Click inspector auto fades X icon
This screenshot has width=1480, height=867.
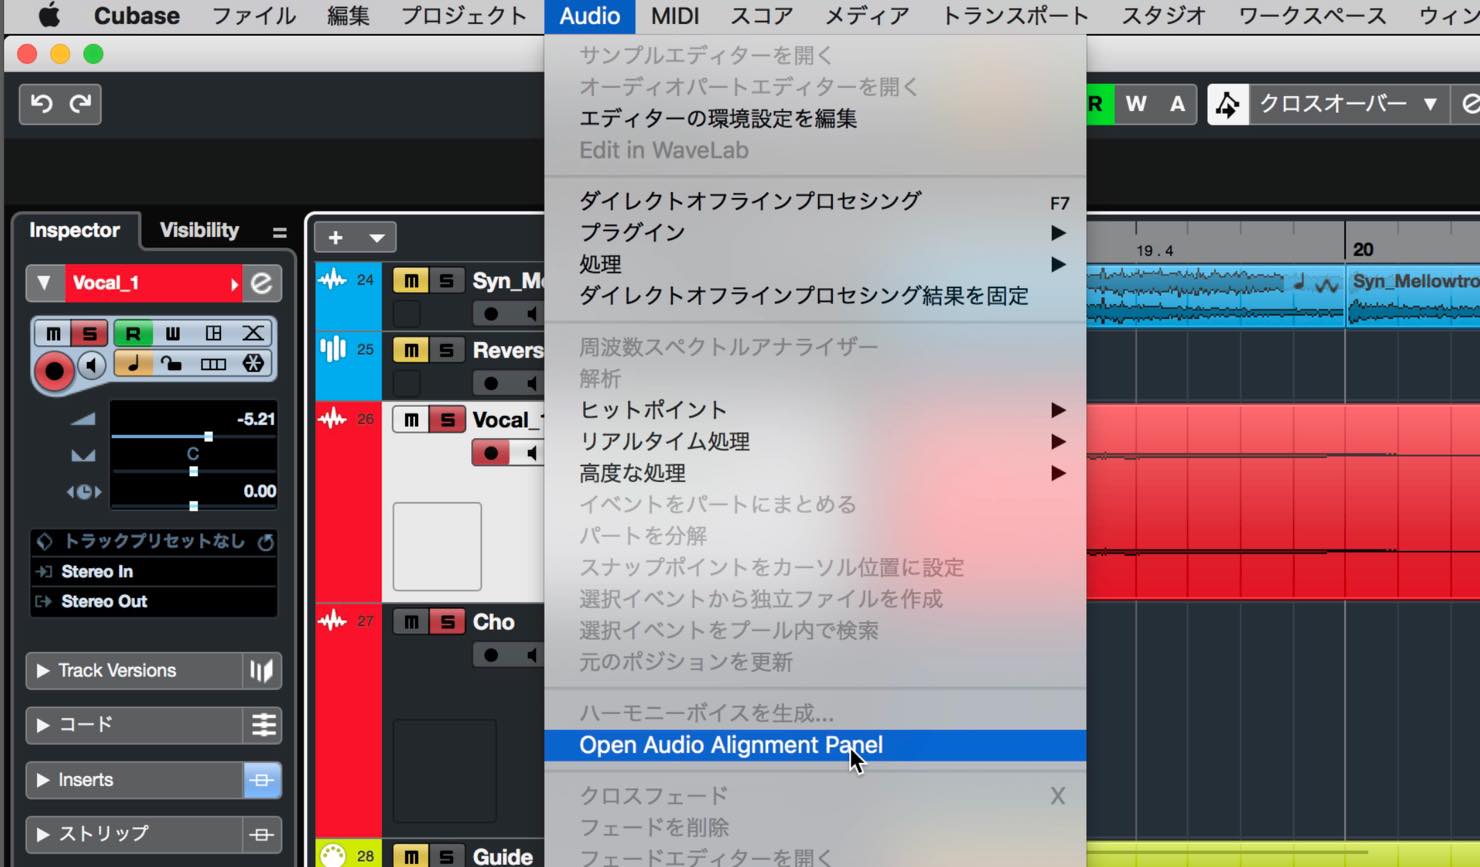coord(253,333)
